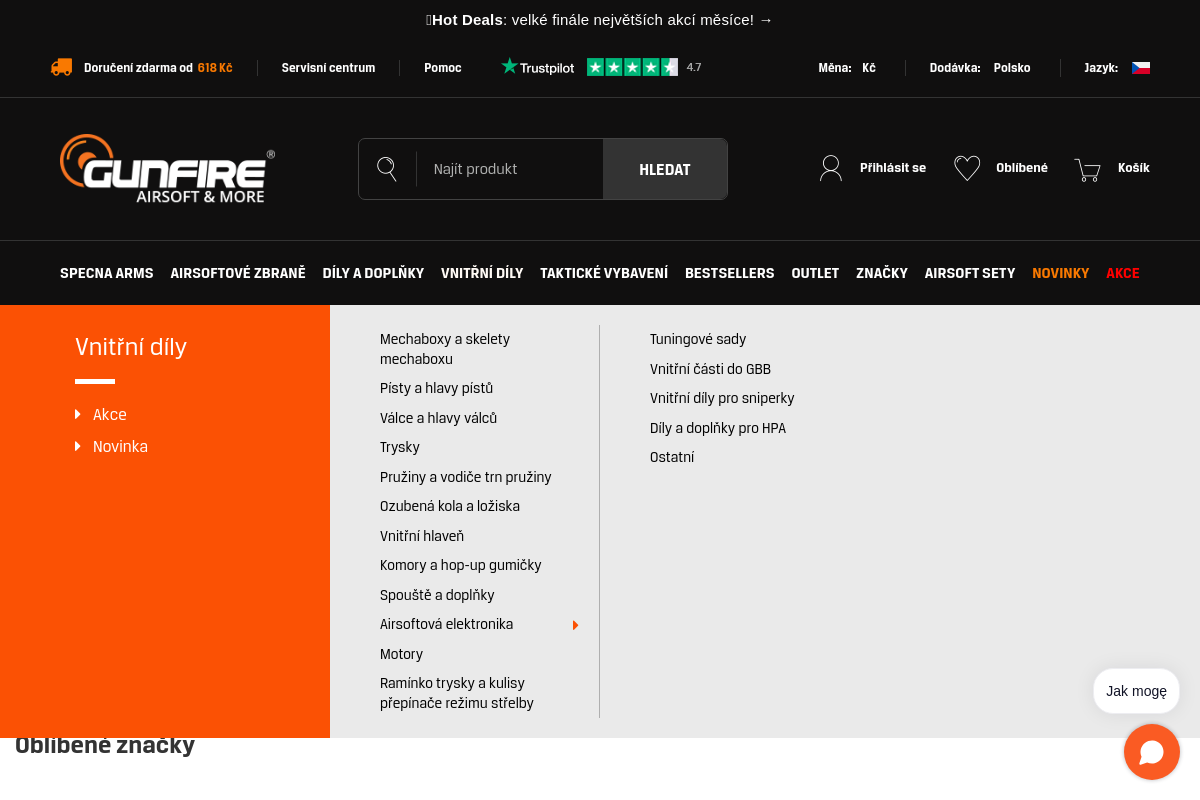Open the Značky menu item
Screen dimensions: 1200x800
882,273
